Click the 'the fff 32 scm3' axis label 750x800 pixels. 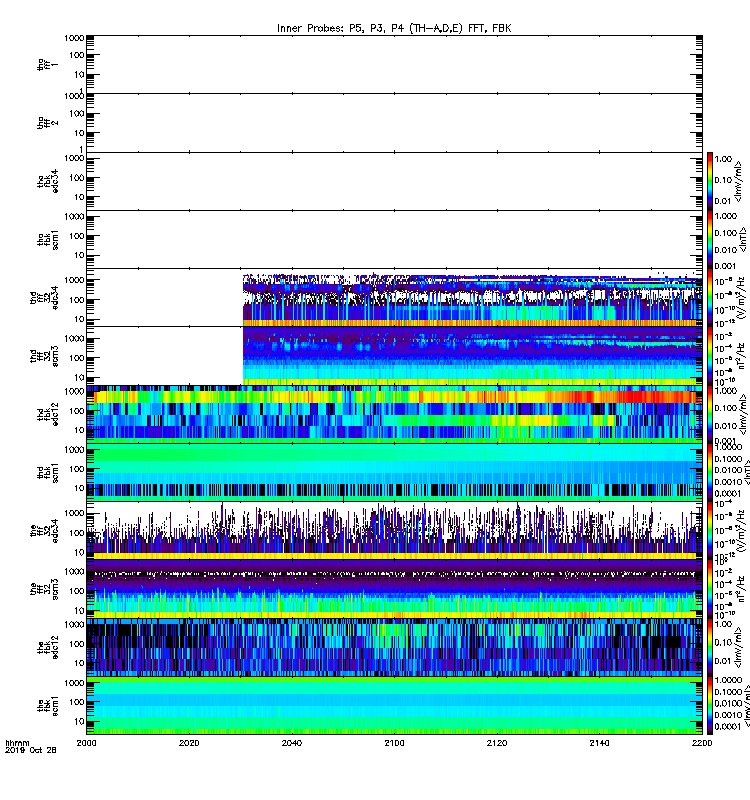coord(44,589)
